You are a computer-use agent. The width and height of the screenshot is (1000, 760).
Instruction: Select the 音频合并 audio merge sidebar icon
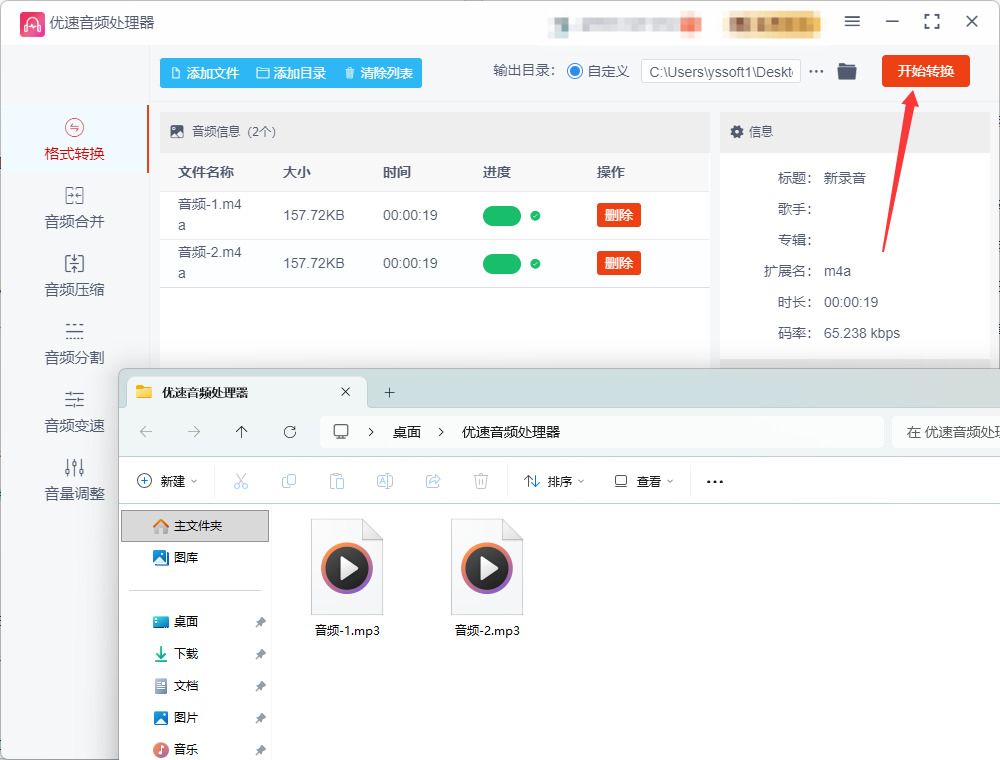[74, 207]
